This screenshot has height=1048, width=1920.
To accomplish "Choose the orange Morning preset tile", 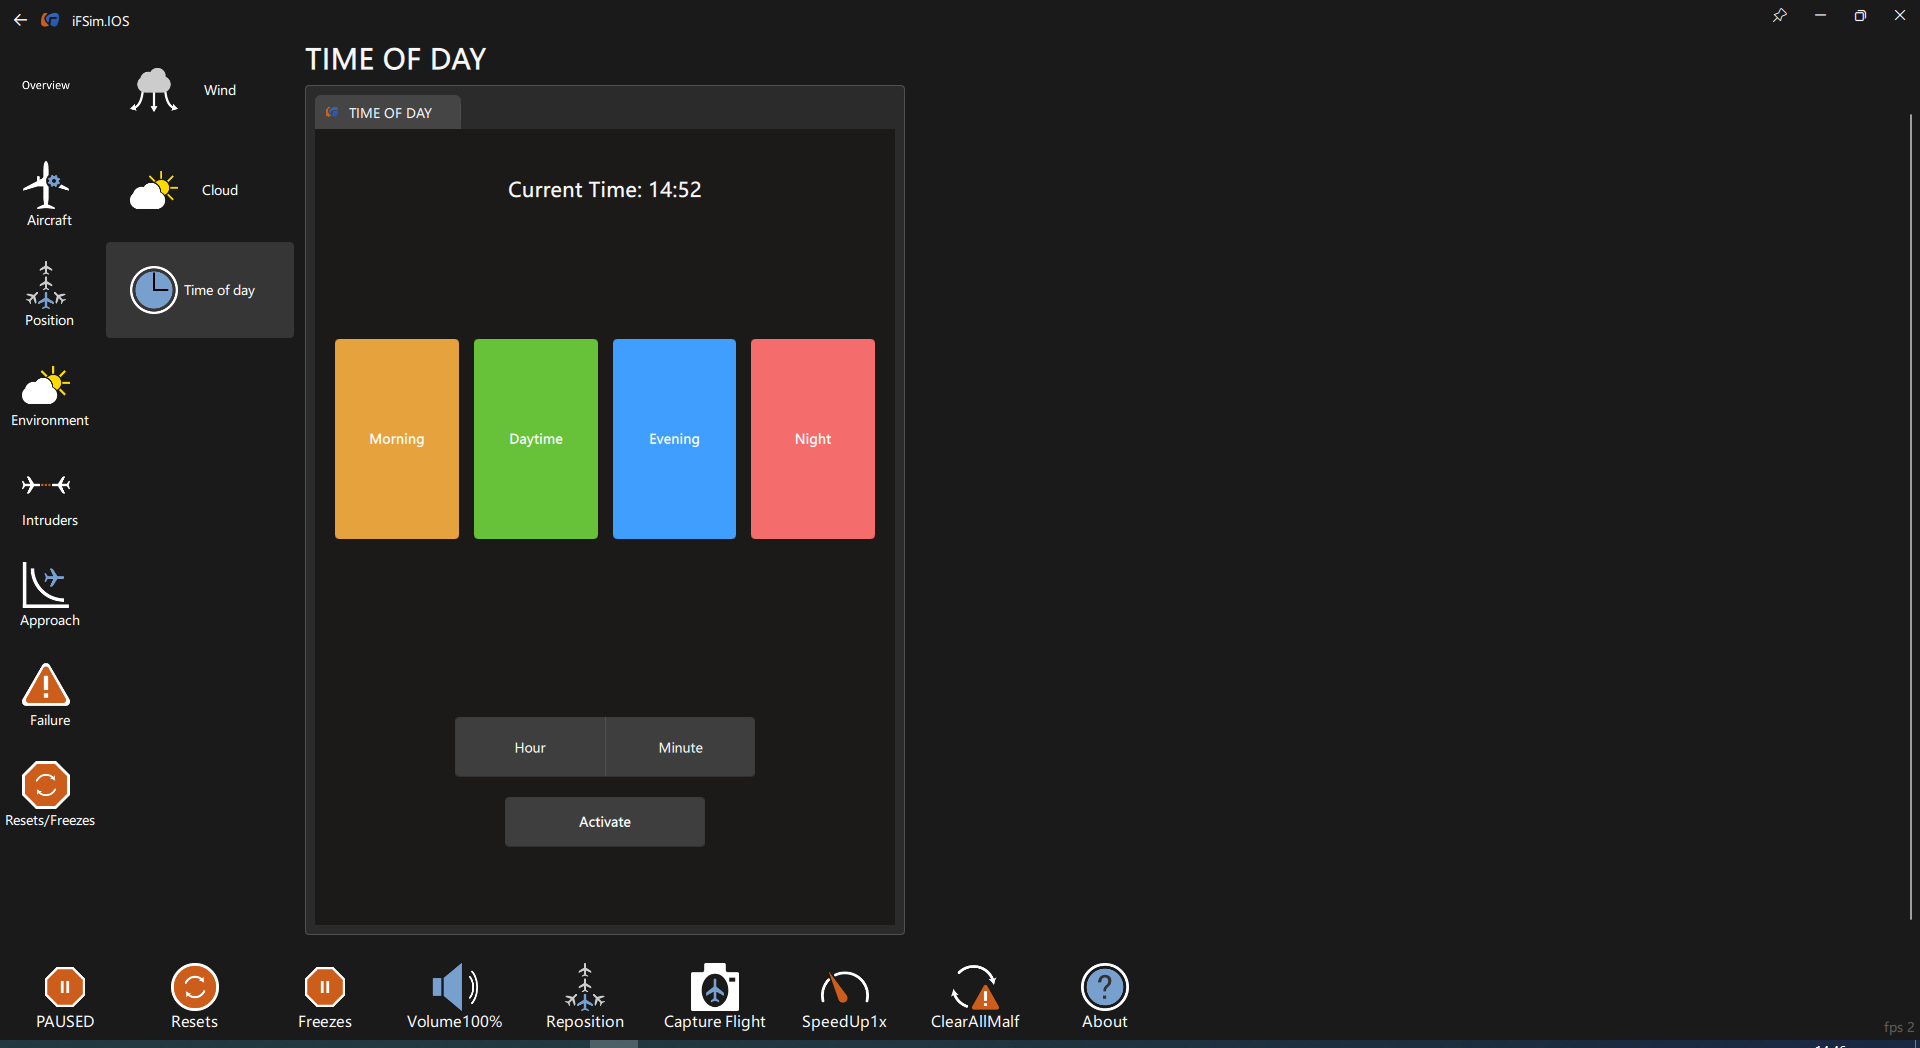I will coord(397,439).
